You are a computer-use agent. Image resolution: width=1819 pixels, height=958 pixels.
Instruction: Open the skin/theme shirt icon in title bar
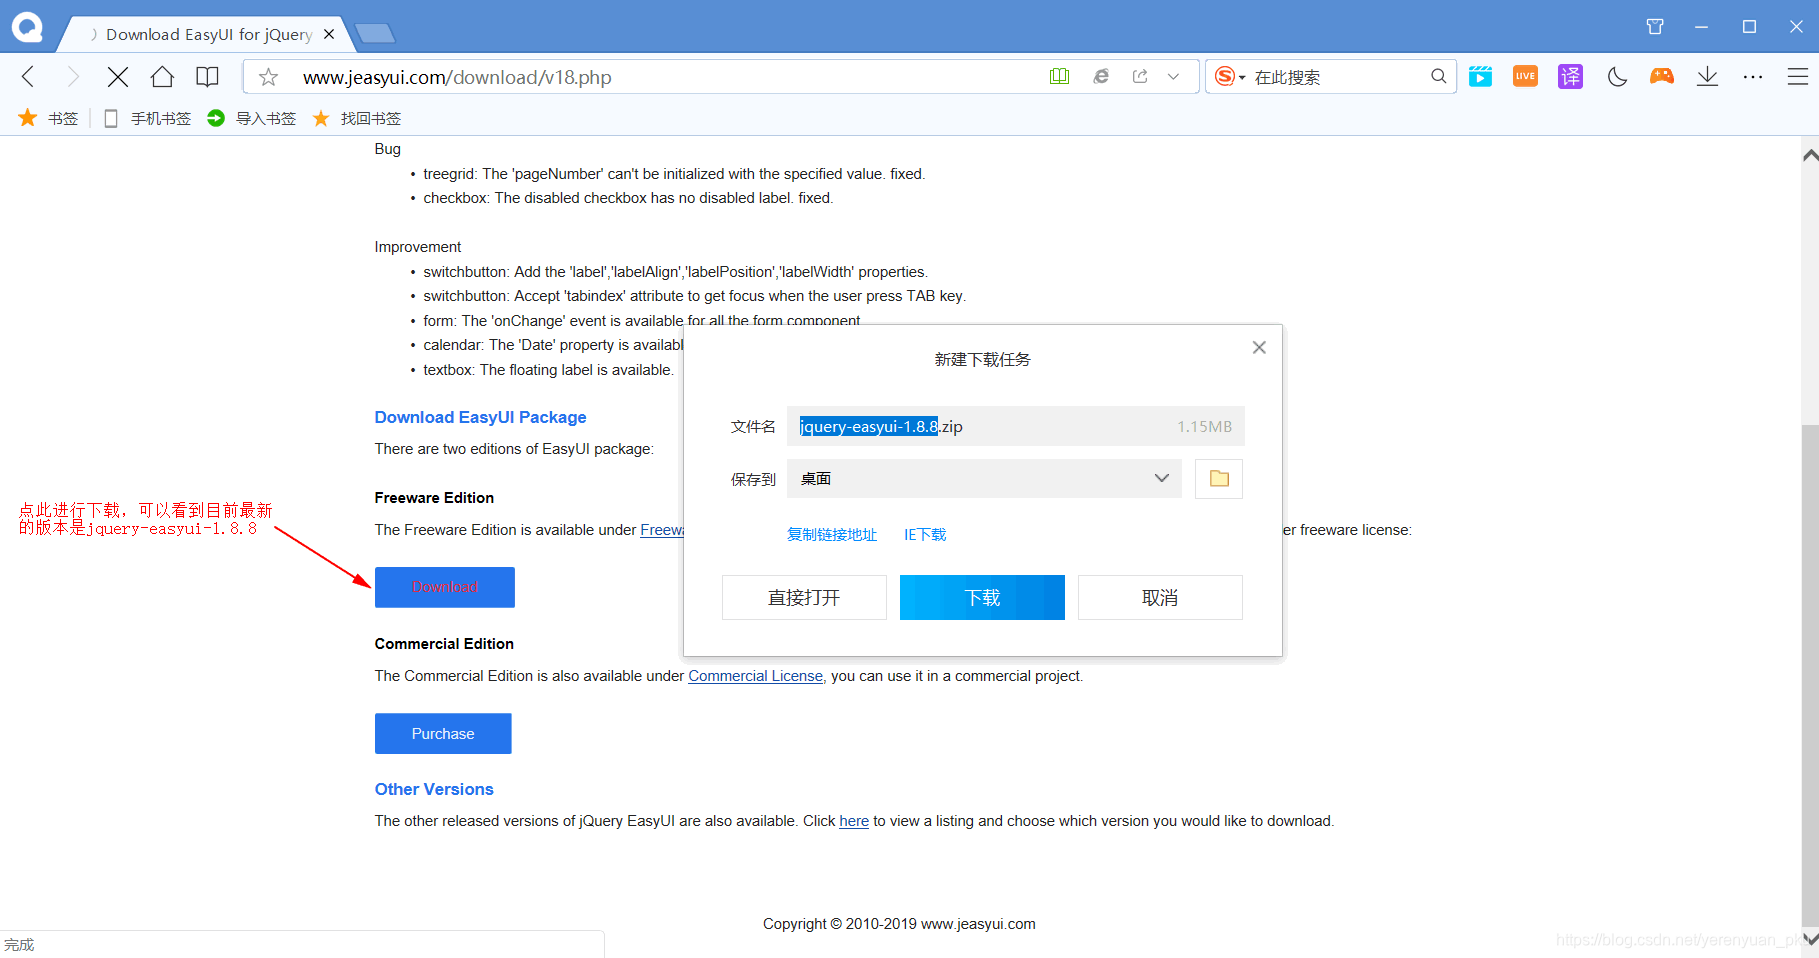1655,27
